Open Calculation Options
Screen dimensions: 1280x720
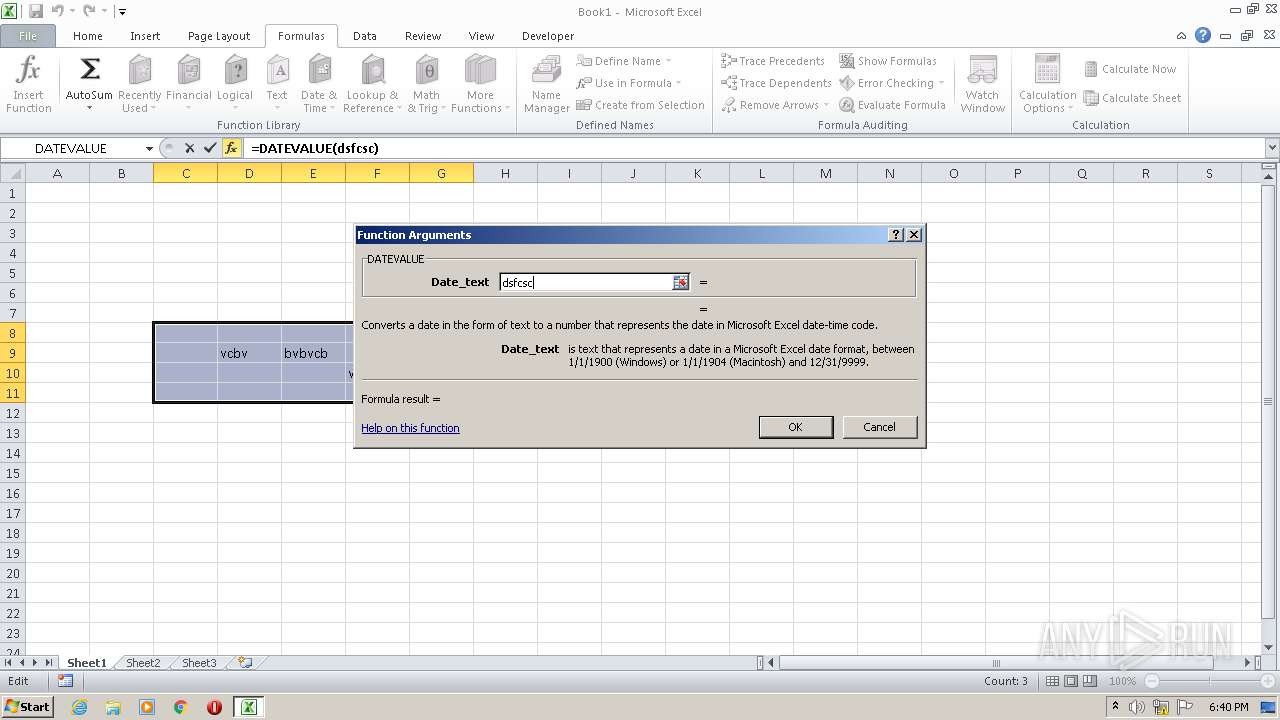(x=1047, y=85)
